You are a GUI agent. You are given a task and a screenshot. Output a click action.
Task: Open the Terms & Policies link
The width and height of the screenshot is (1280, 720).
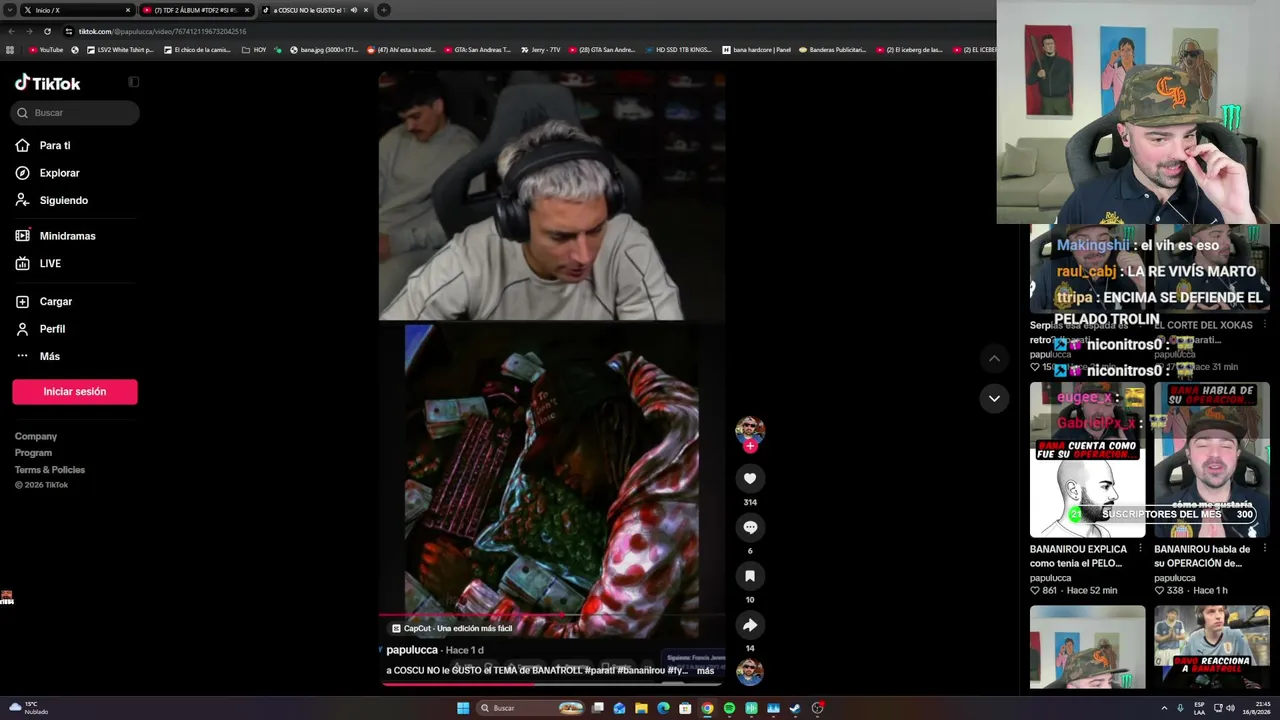(x=50, y=470)
